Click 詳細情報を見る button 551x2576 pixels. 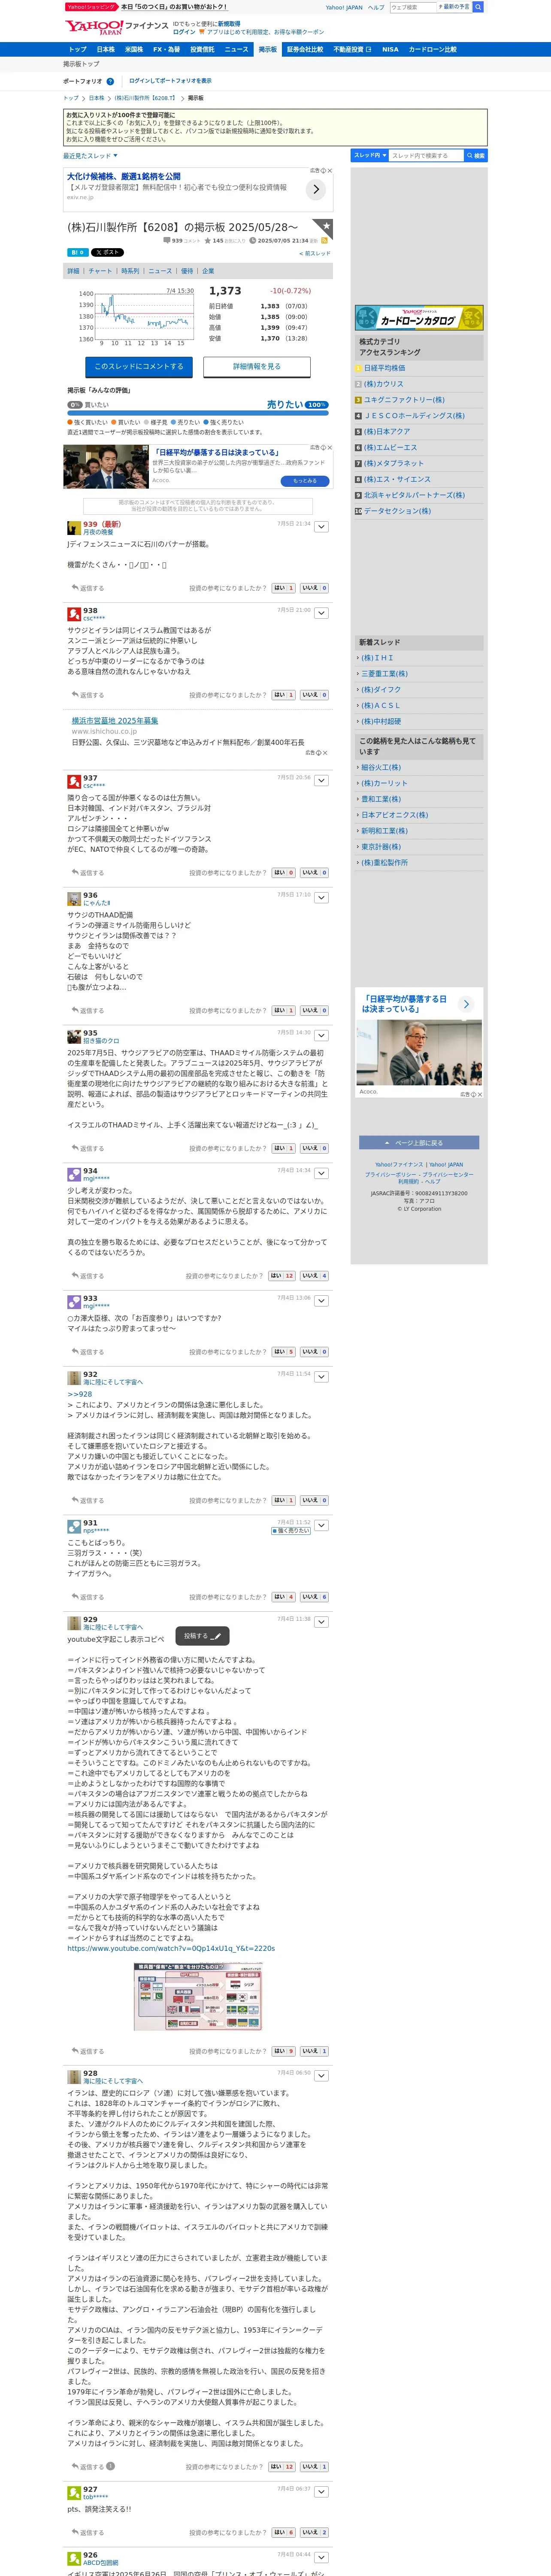click(x=257, y=367)
